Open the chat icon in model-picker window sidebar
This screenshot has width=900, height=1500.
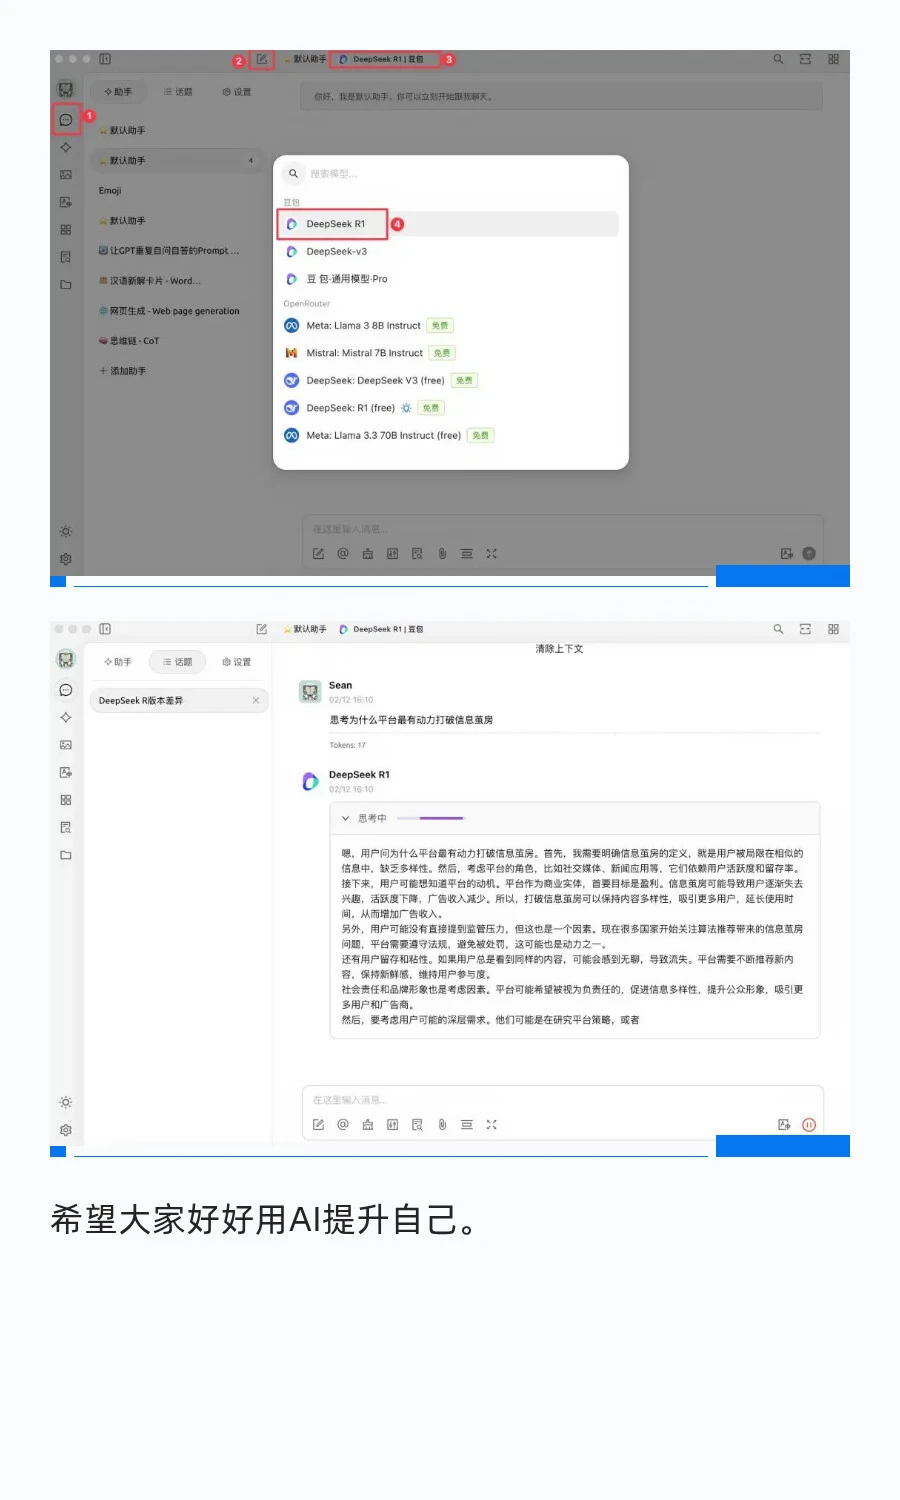[x=65, y=120]
